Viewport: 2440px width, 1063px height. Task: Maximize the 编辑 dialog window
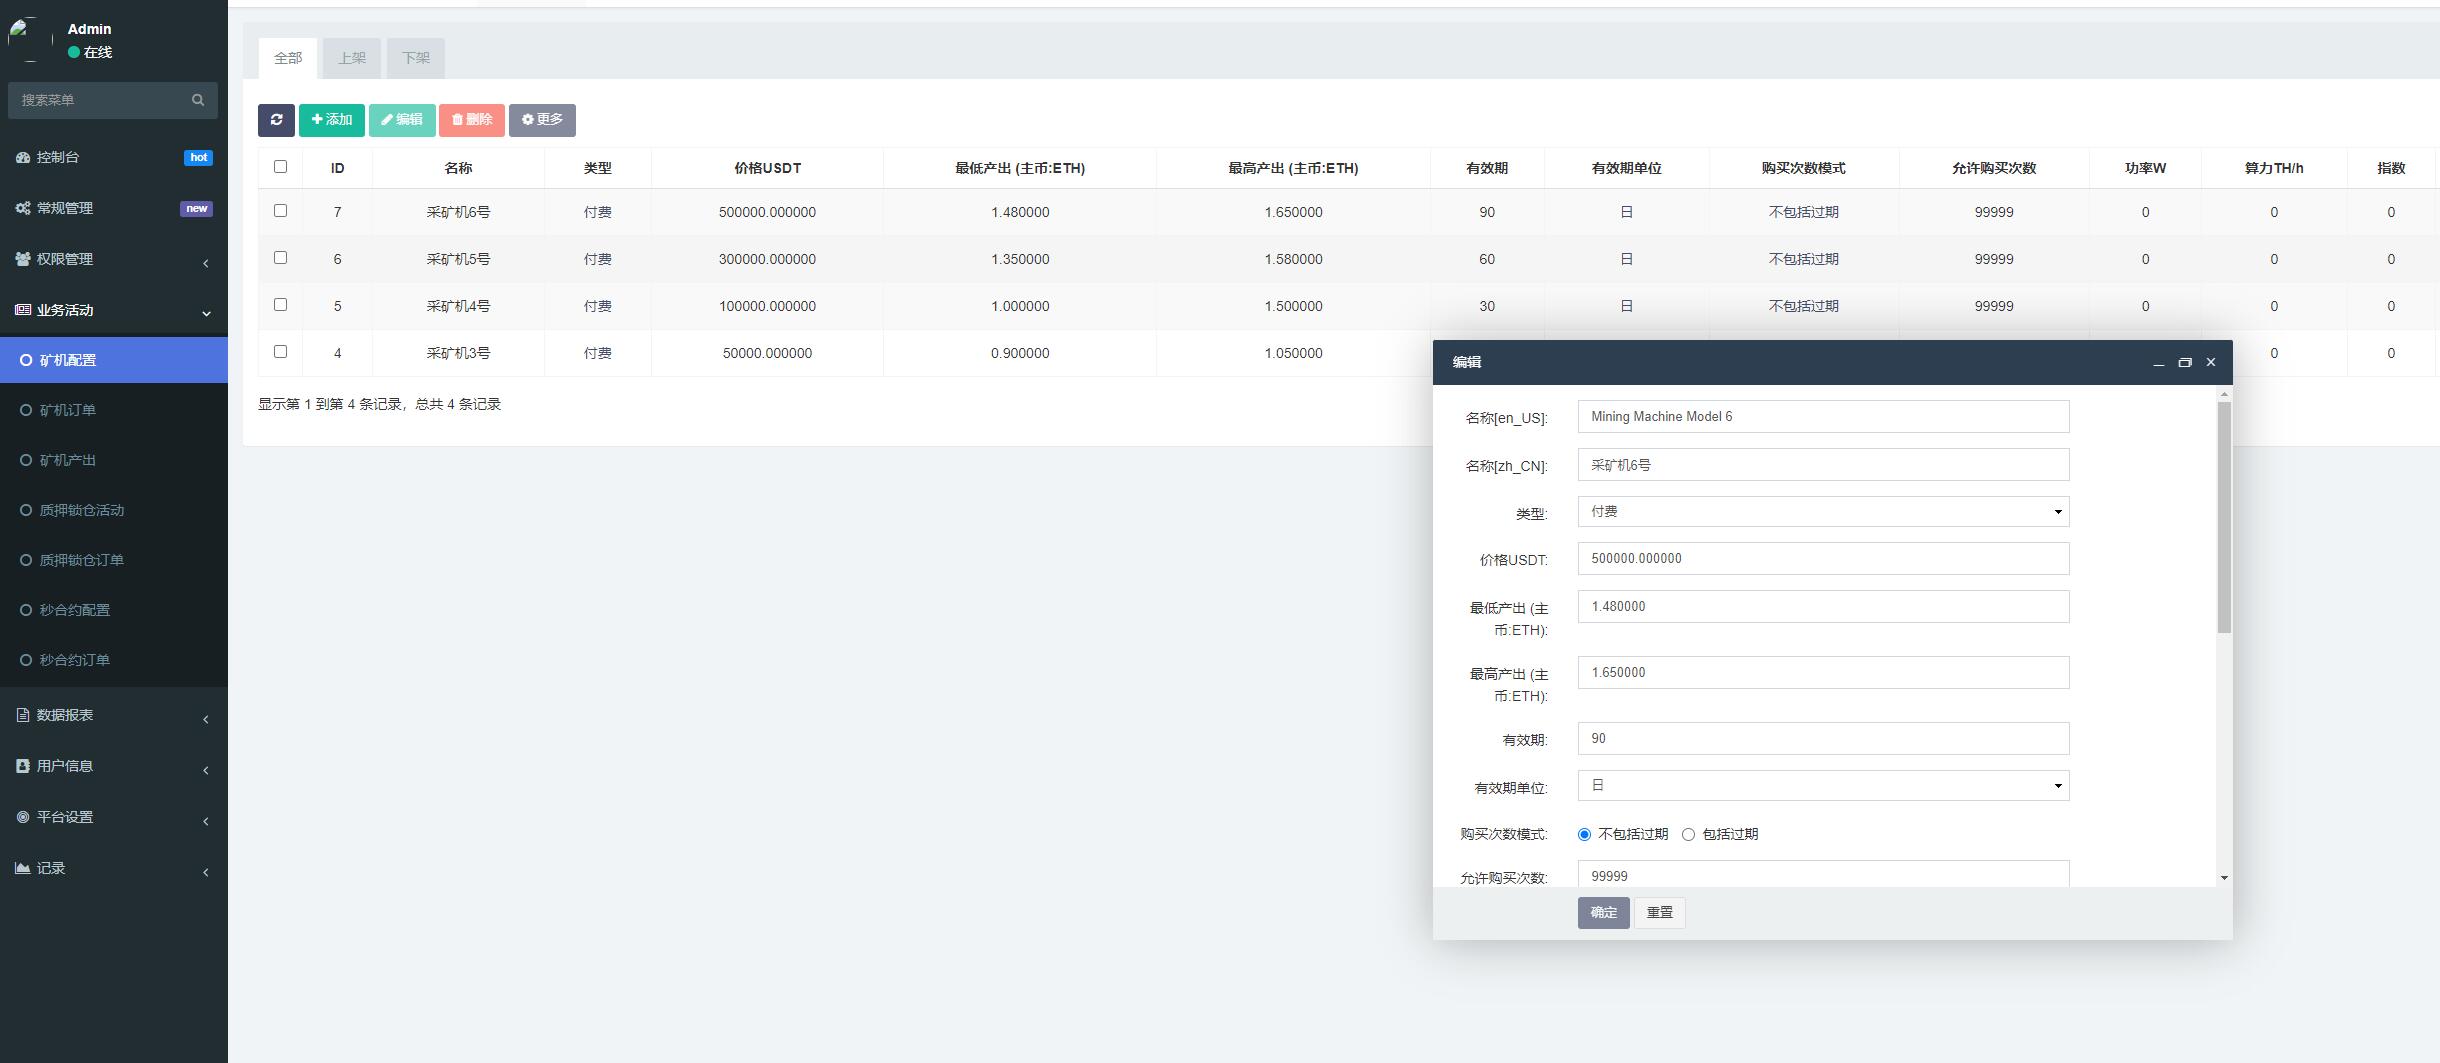(x=2184, y=363)
